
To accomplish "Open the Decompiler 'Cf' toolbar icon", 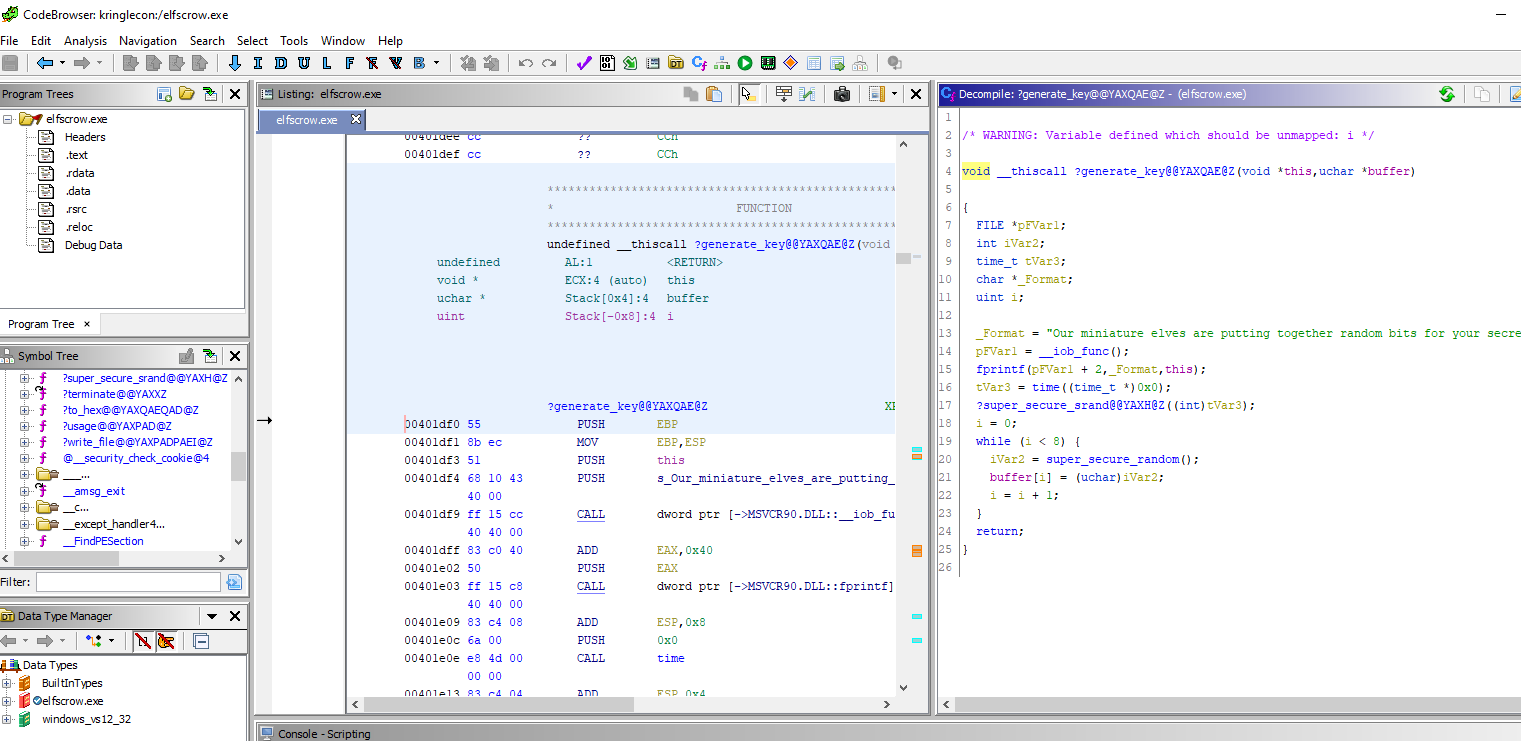I will coord(700,63).
